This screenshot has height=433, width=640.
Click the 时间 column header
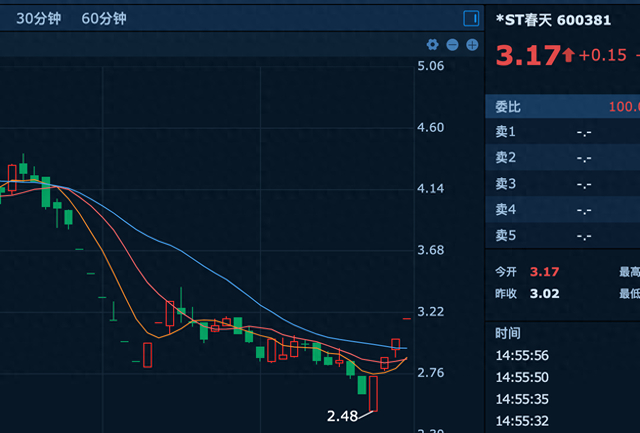(x=508, y=333)
